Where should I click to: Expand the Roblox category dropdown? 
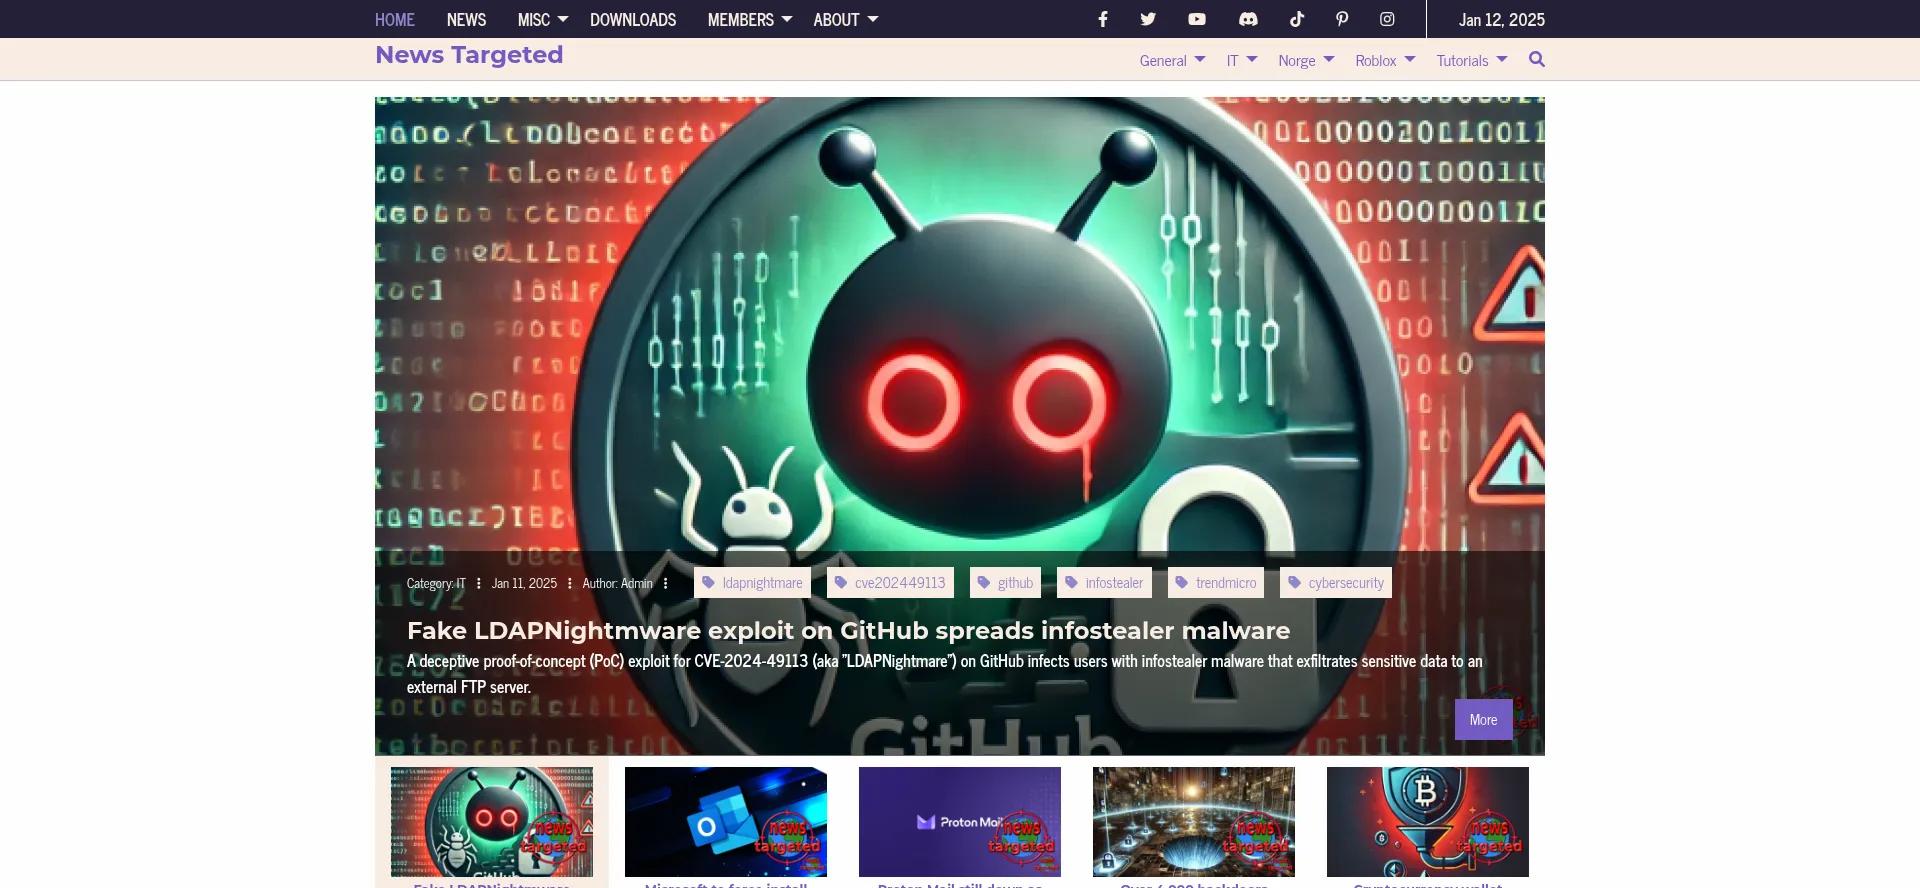click(1386, 61)
